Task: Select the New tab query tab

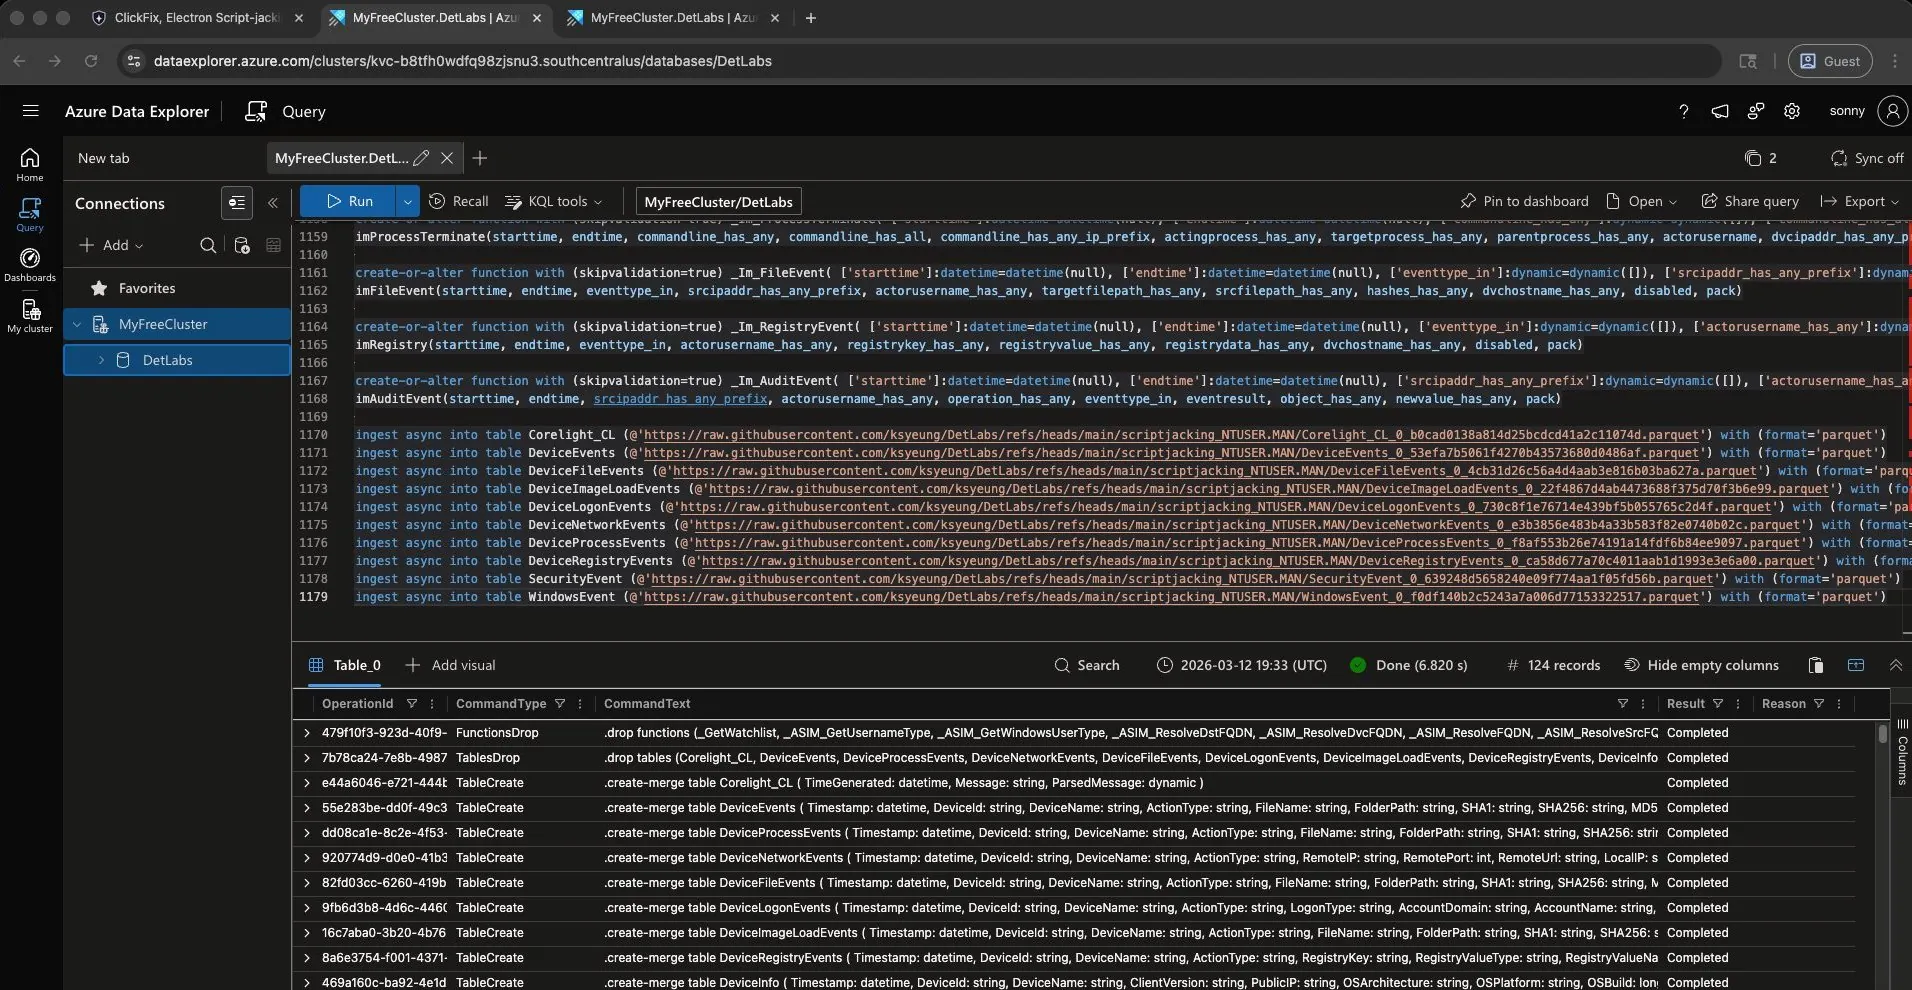Action: coord(104,158)
